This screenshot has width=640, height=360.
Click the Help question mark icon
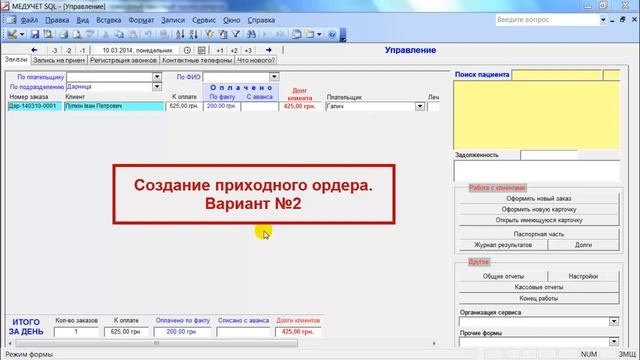click(x=332, y=35)
